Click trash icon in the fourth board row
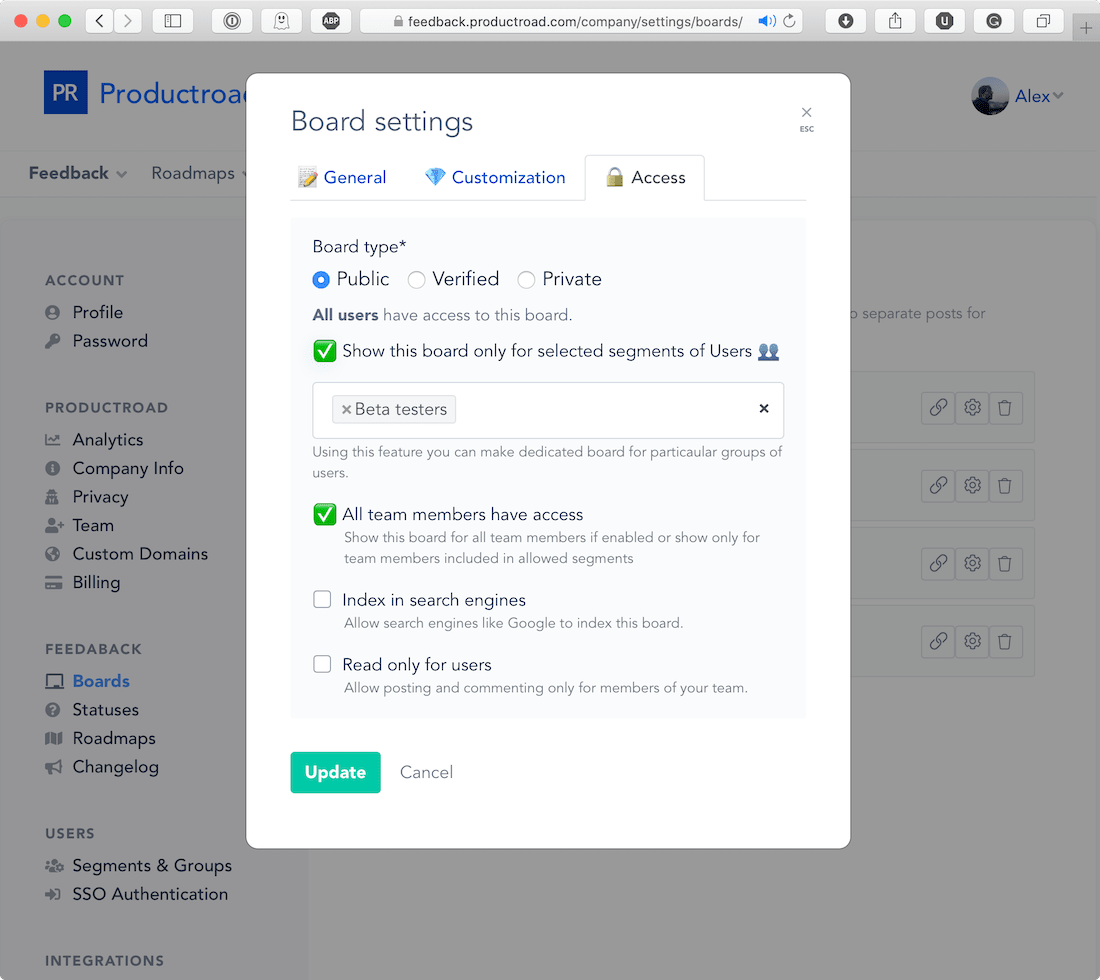Image resolution: width=1100 pixels, height=980 pixels. pos(1005,641)
